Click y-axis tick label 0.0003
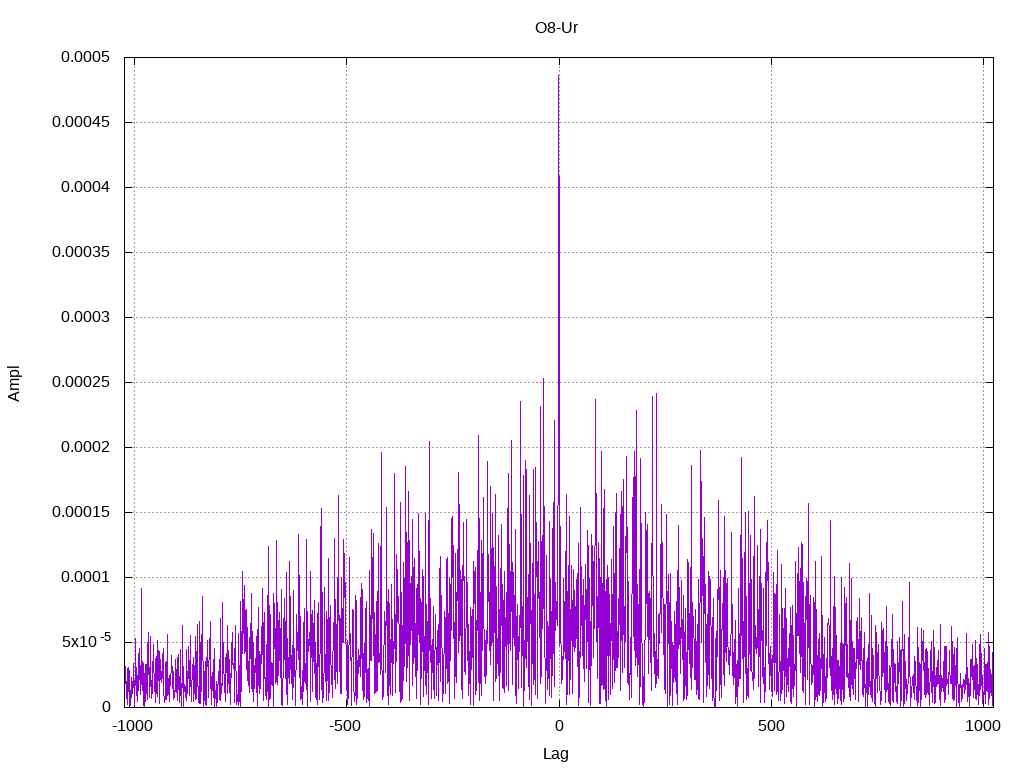 click(x=86, y=317)
